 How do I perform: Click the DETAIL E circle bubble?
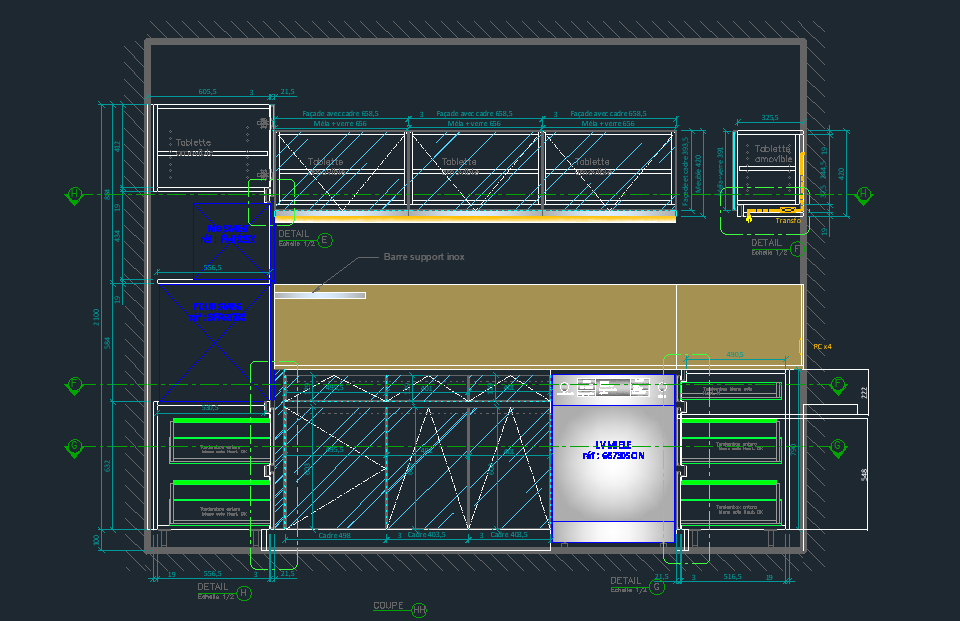pos(324,240)
